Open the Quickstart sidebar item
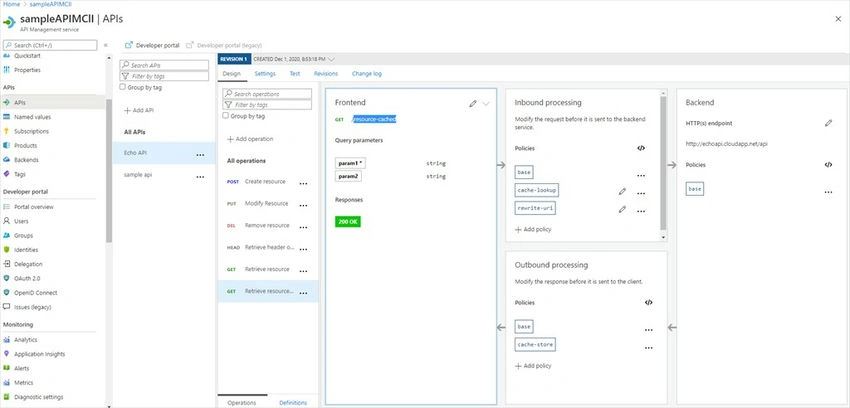The height and width of the screenshot is (408, 850). point(27,56)
